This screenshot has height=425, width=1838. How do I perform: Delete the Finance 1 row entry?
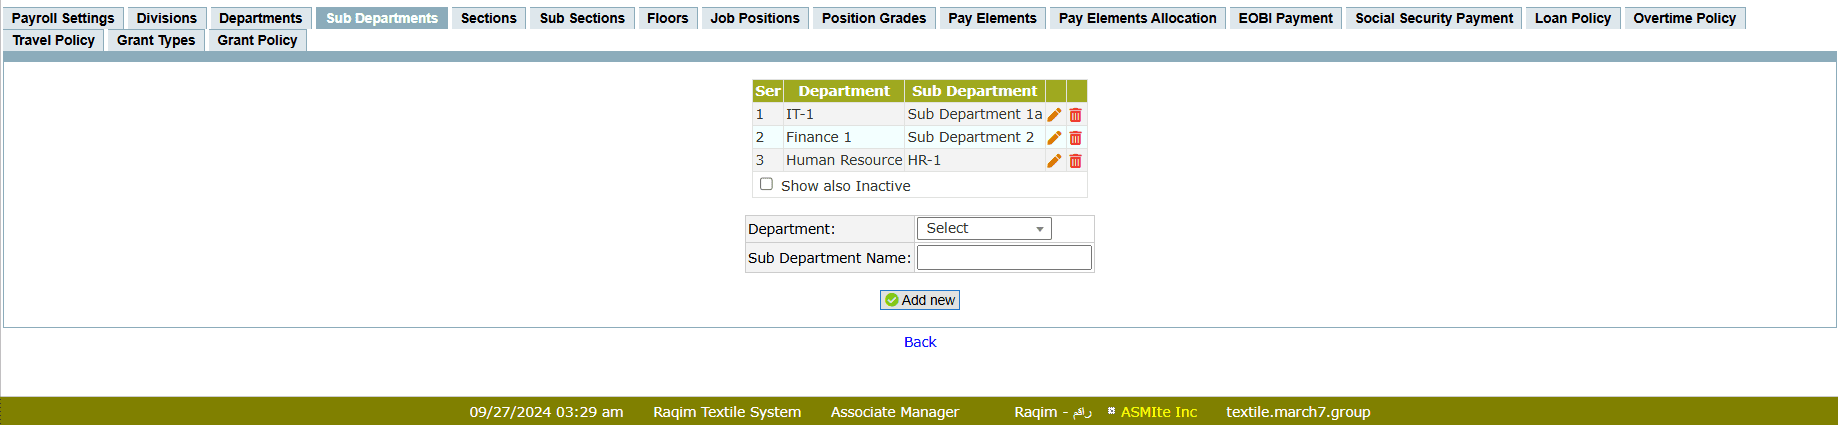(1076, 138)
